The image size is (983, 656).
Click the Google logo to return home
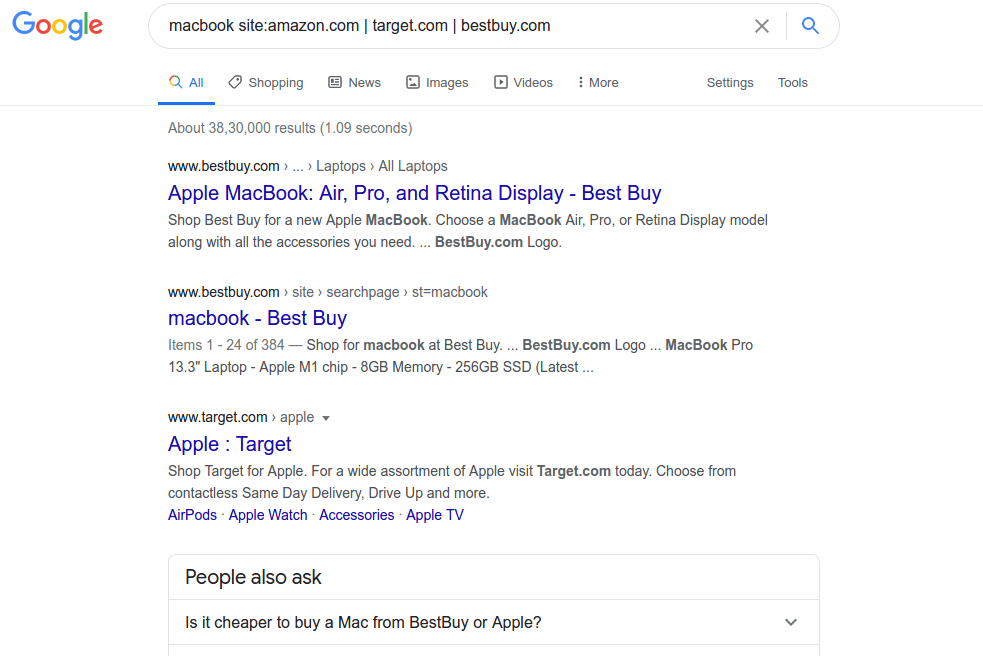coord(57,26)
